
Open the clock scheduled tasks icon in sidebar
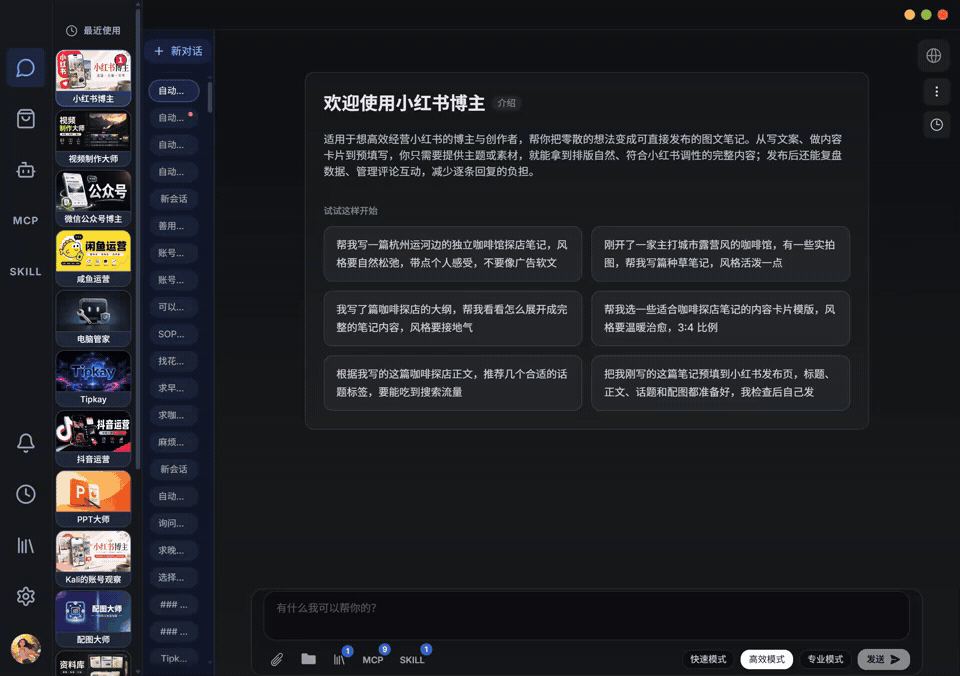pyautogui.click(x=26, y=494)
